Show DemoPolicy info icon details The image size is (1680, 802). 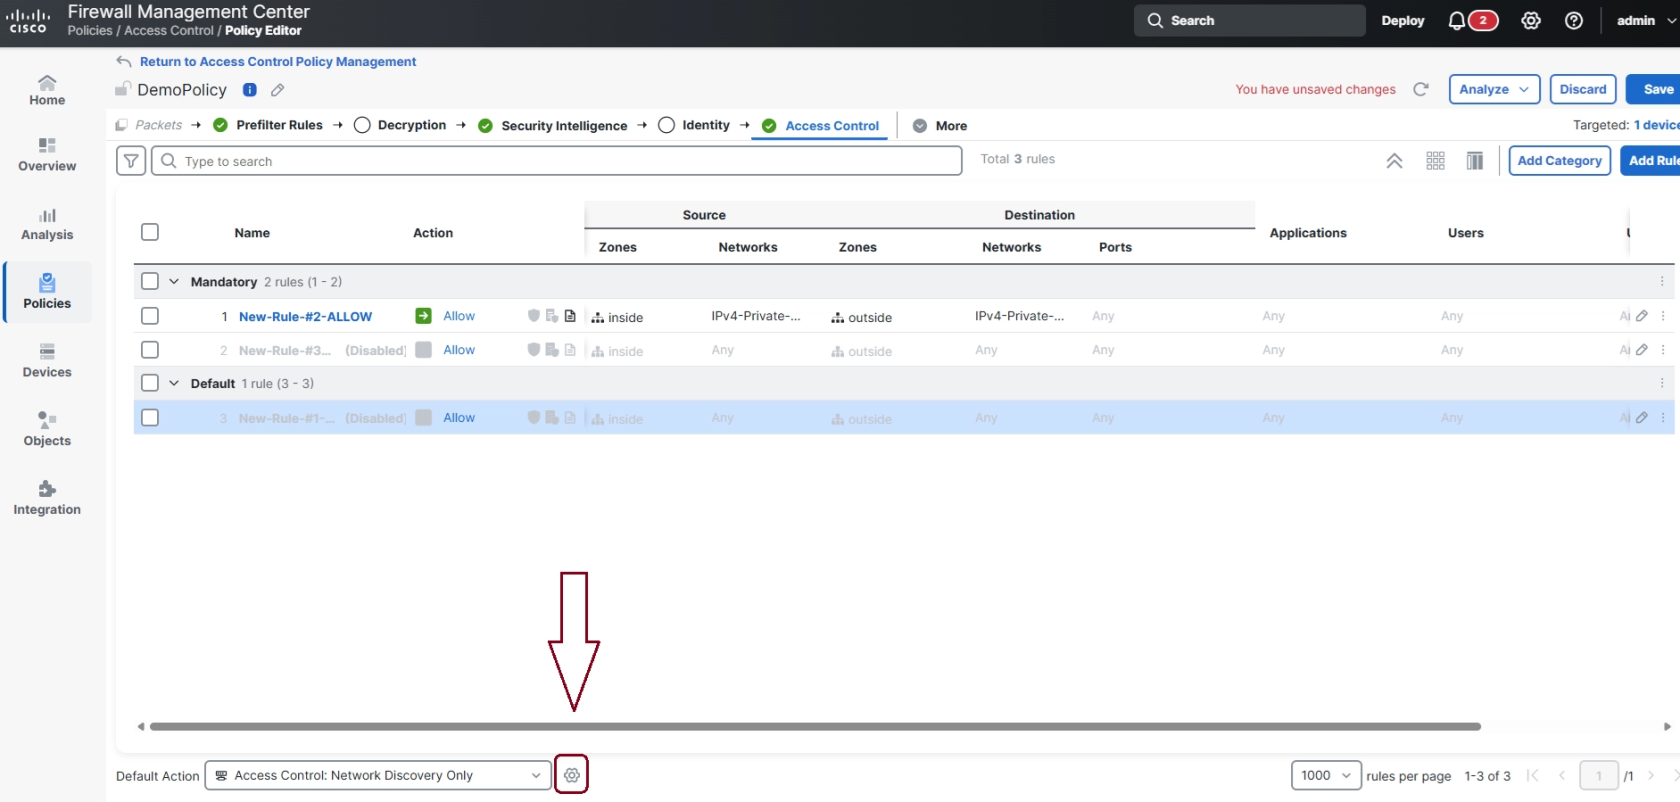click(x=250, y=90)
